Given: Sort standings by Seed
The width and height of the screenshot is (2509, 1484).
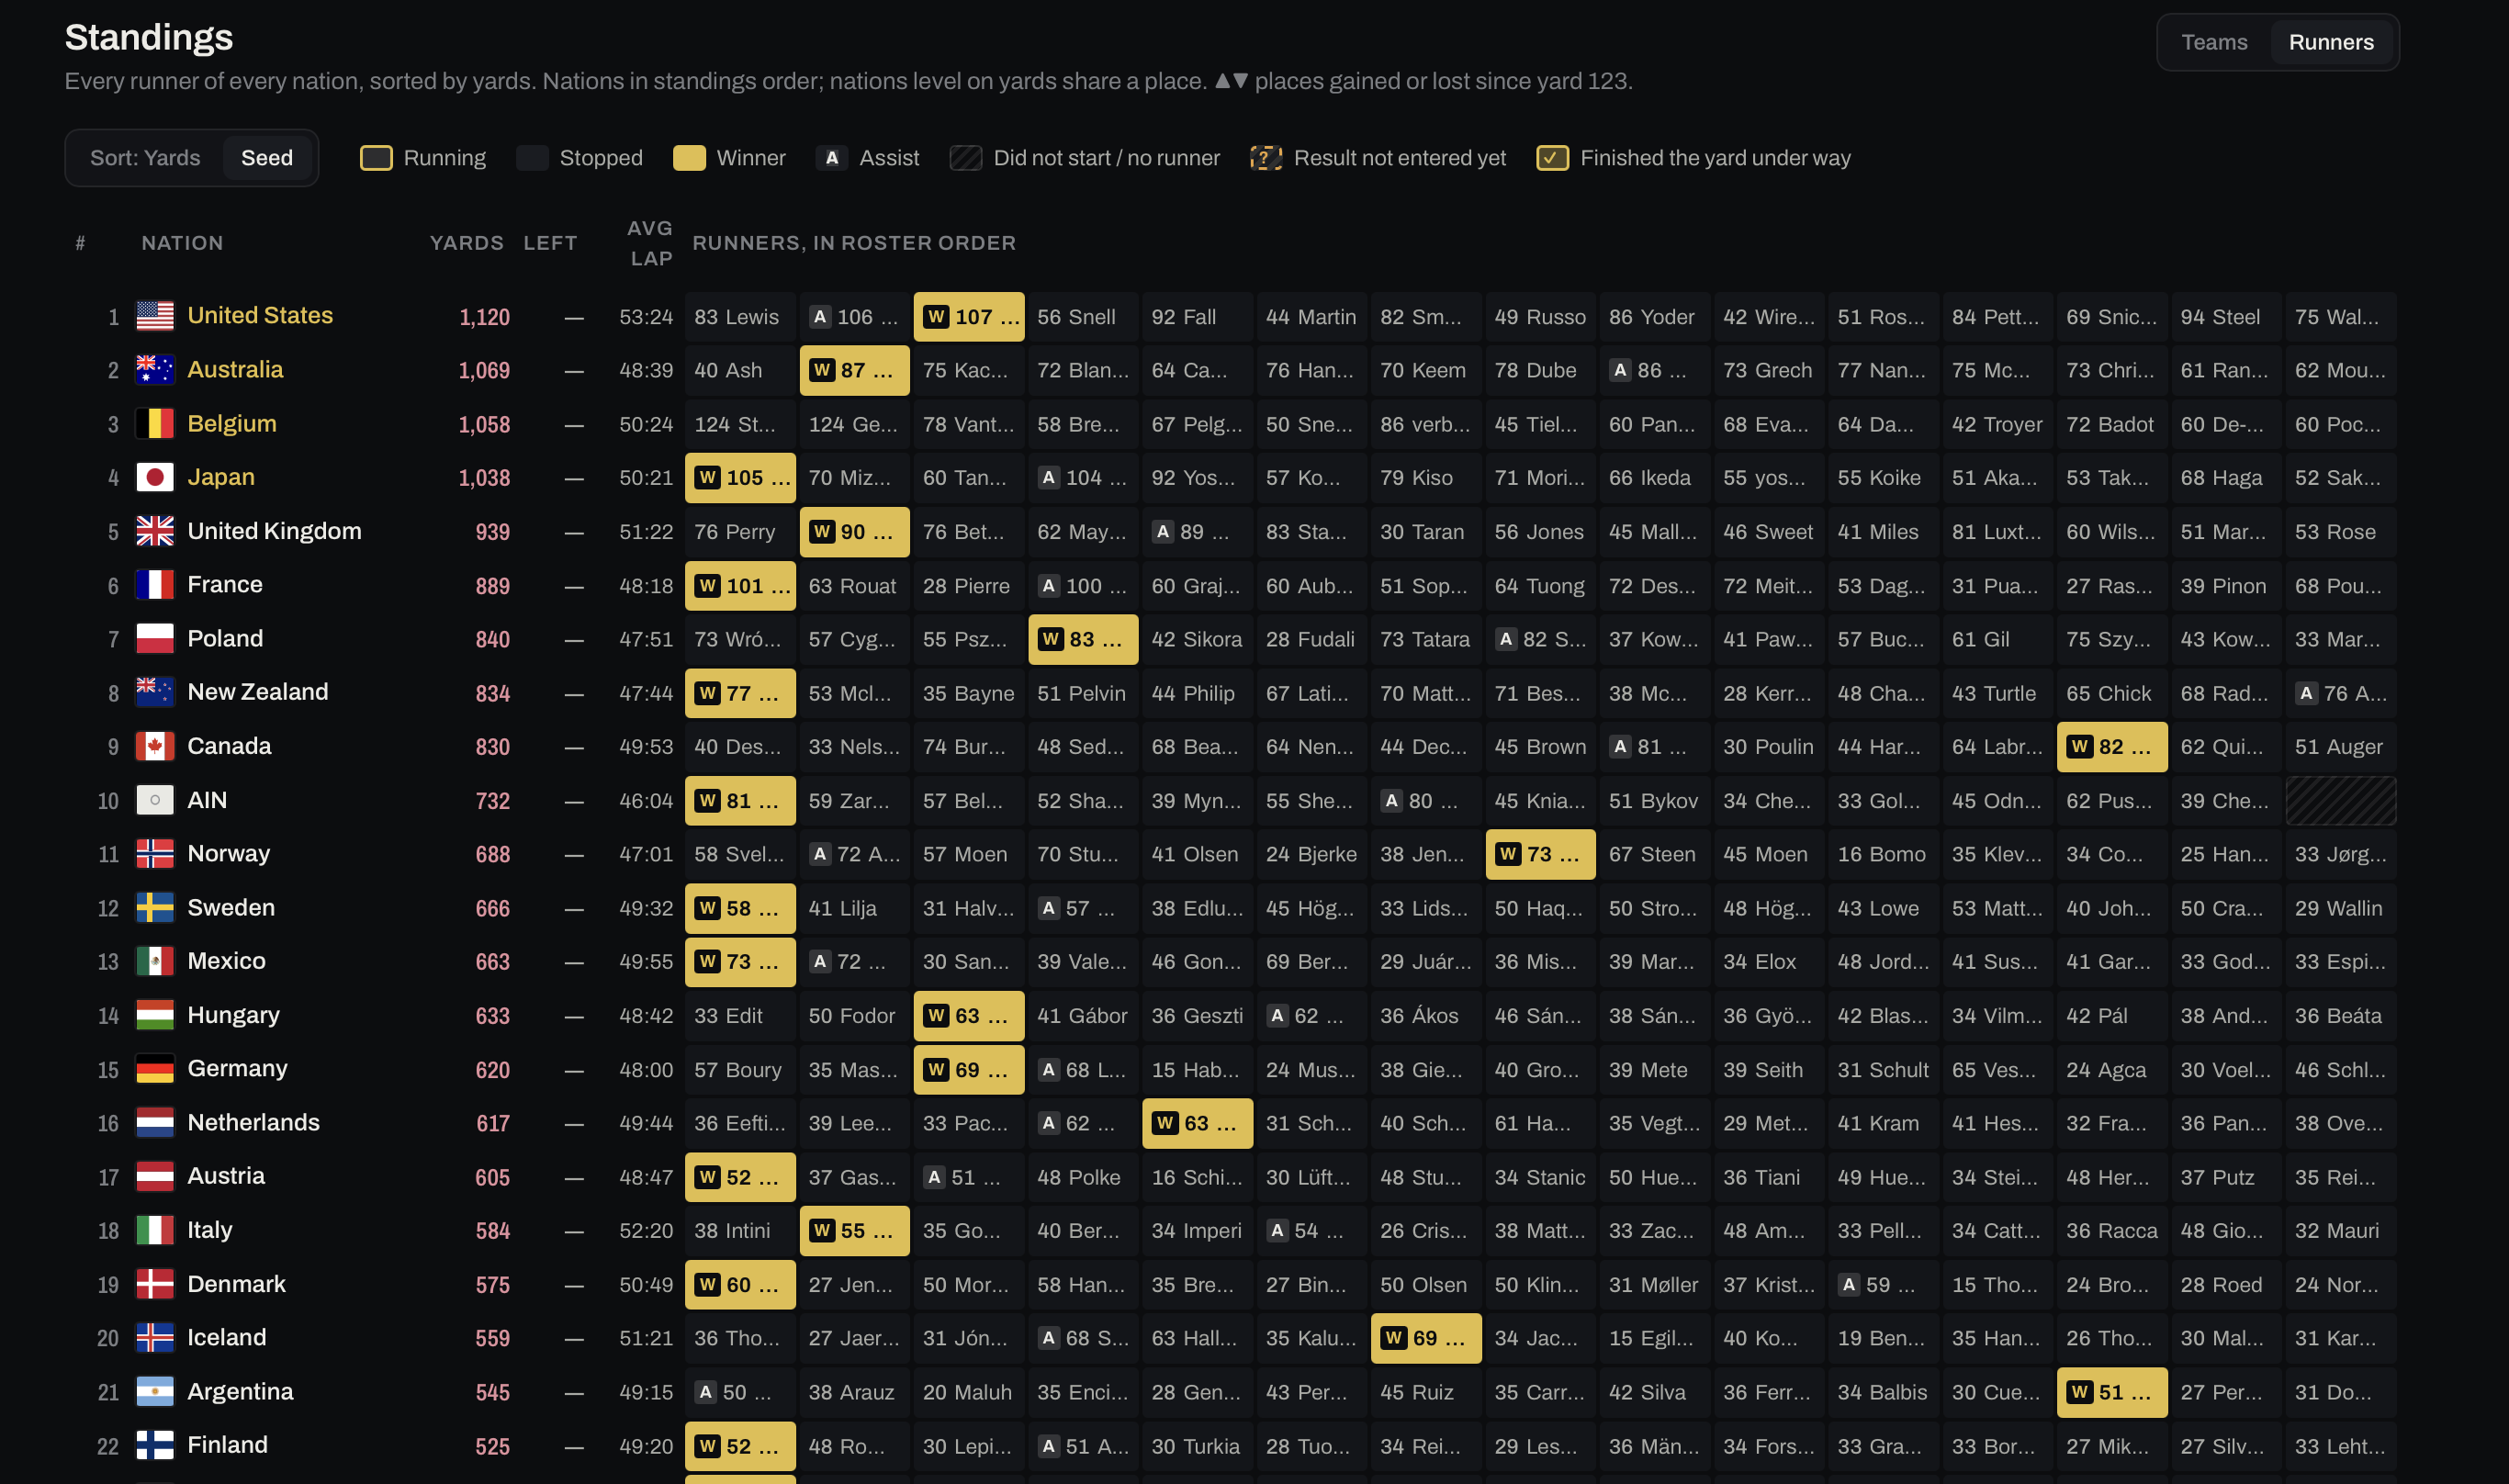Looking at the screenshot, I should (x=267, y=158).
